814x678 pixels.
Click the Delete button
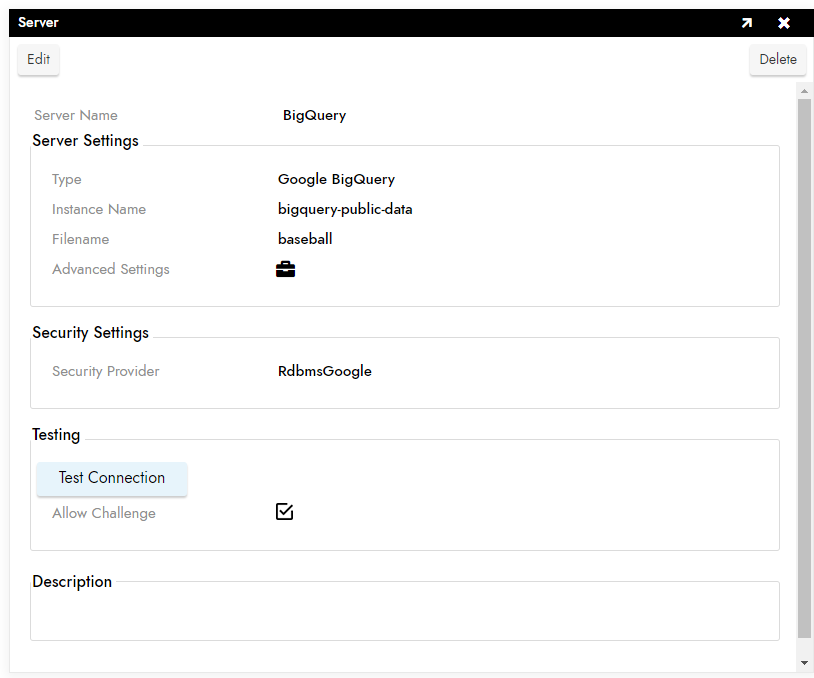tap(777, 59)
